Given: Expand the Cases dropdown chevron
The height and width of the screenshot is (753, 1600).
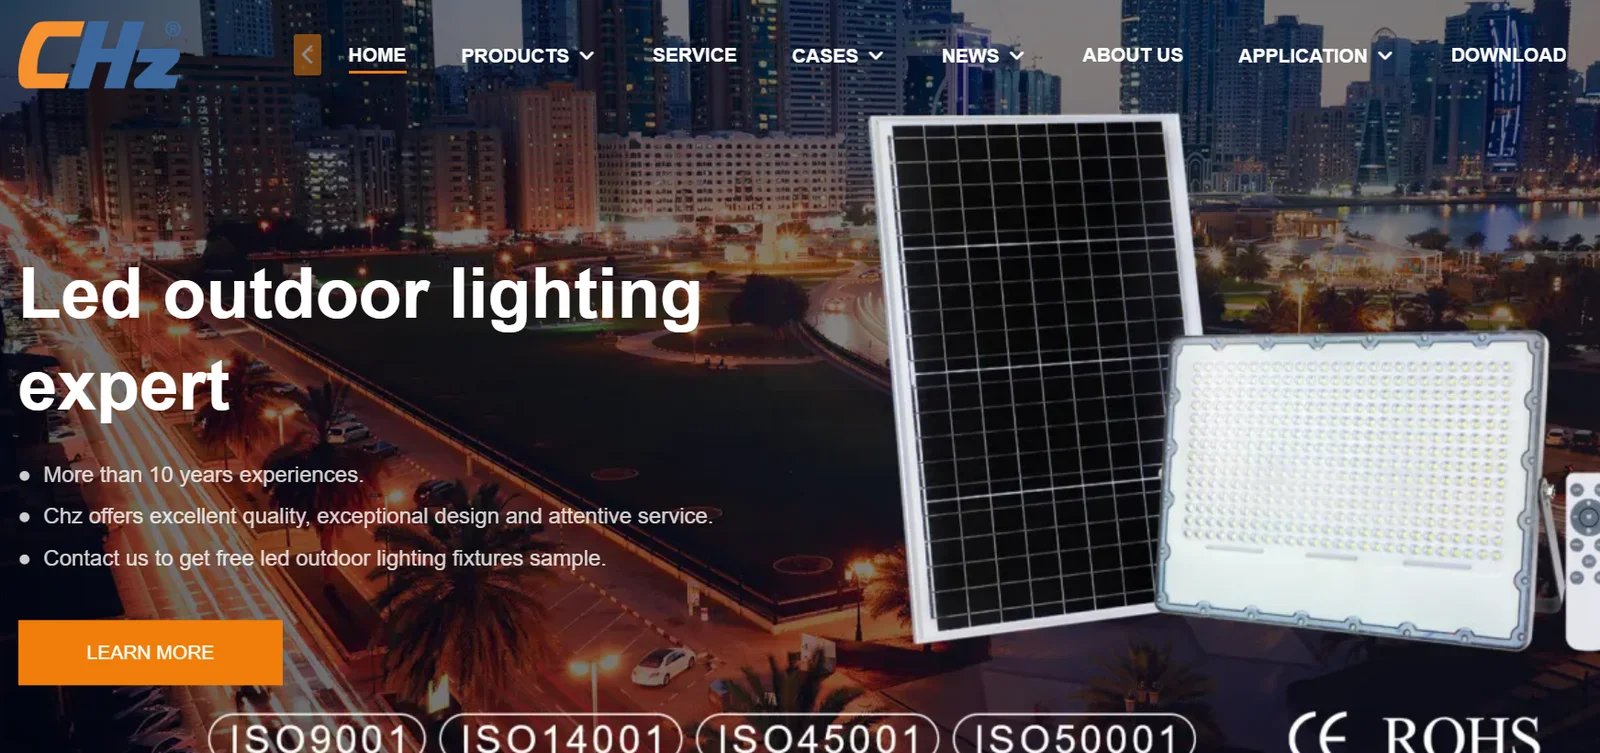Looking at the screenshot, I should coord(876,56).
